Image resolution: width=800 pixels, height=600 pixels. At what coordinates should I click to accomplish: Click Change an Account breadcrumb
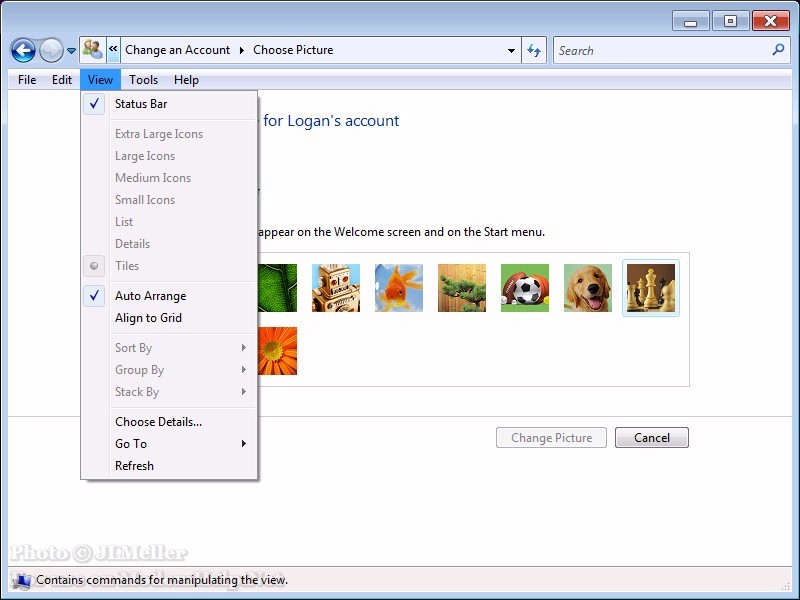[x=178, y=50]
